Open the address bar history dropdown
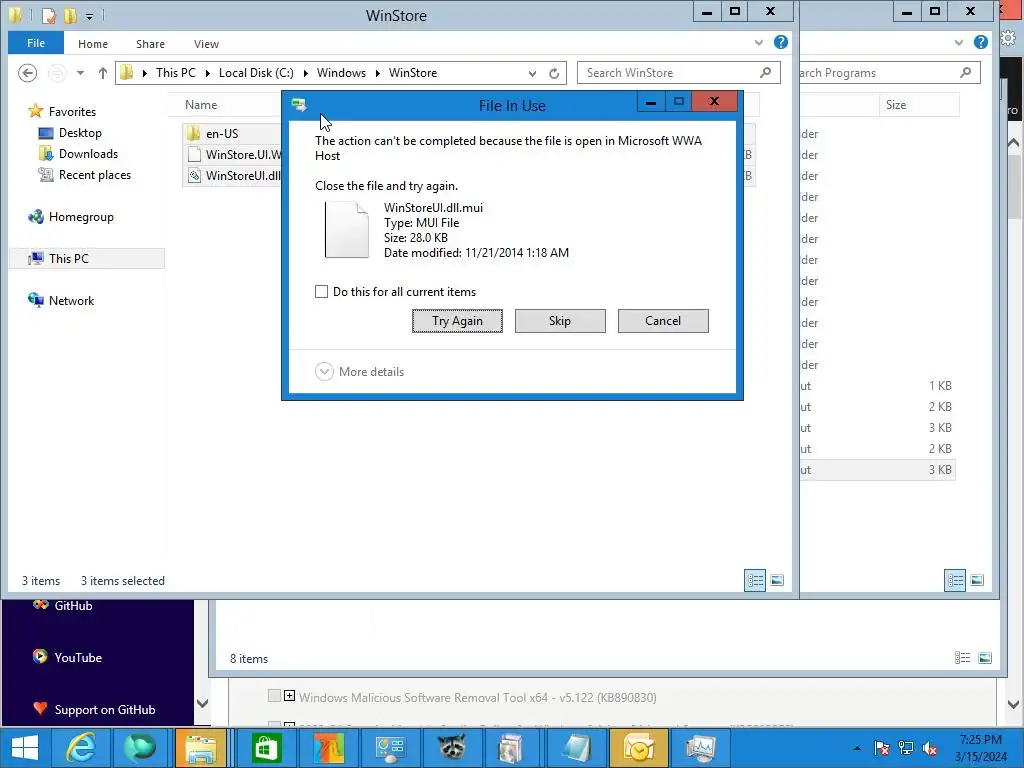The height and width of the screenshot is (768, 1024). point(532,73)
